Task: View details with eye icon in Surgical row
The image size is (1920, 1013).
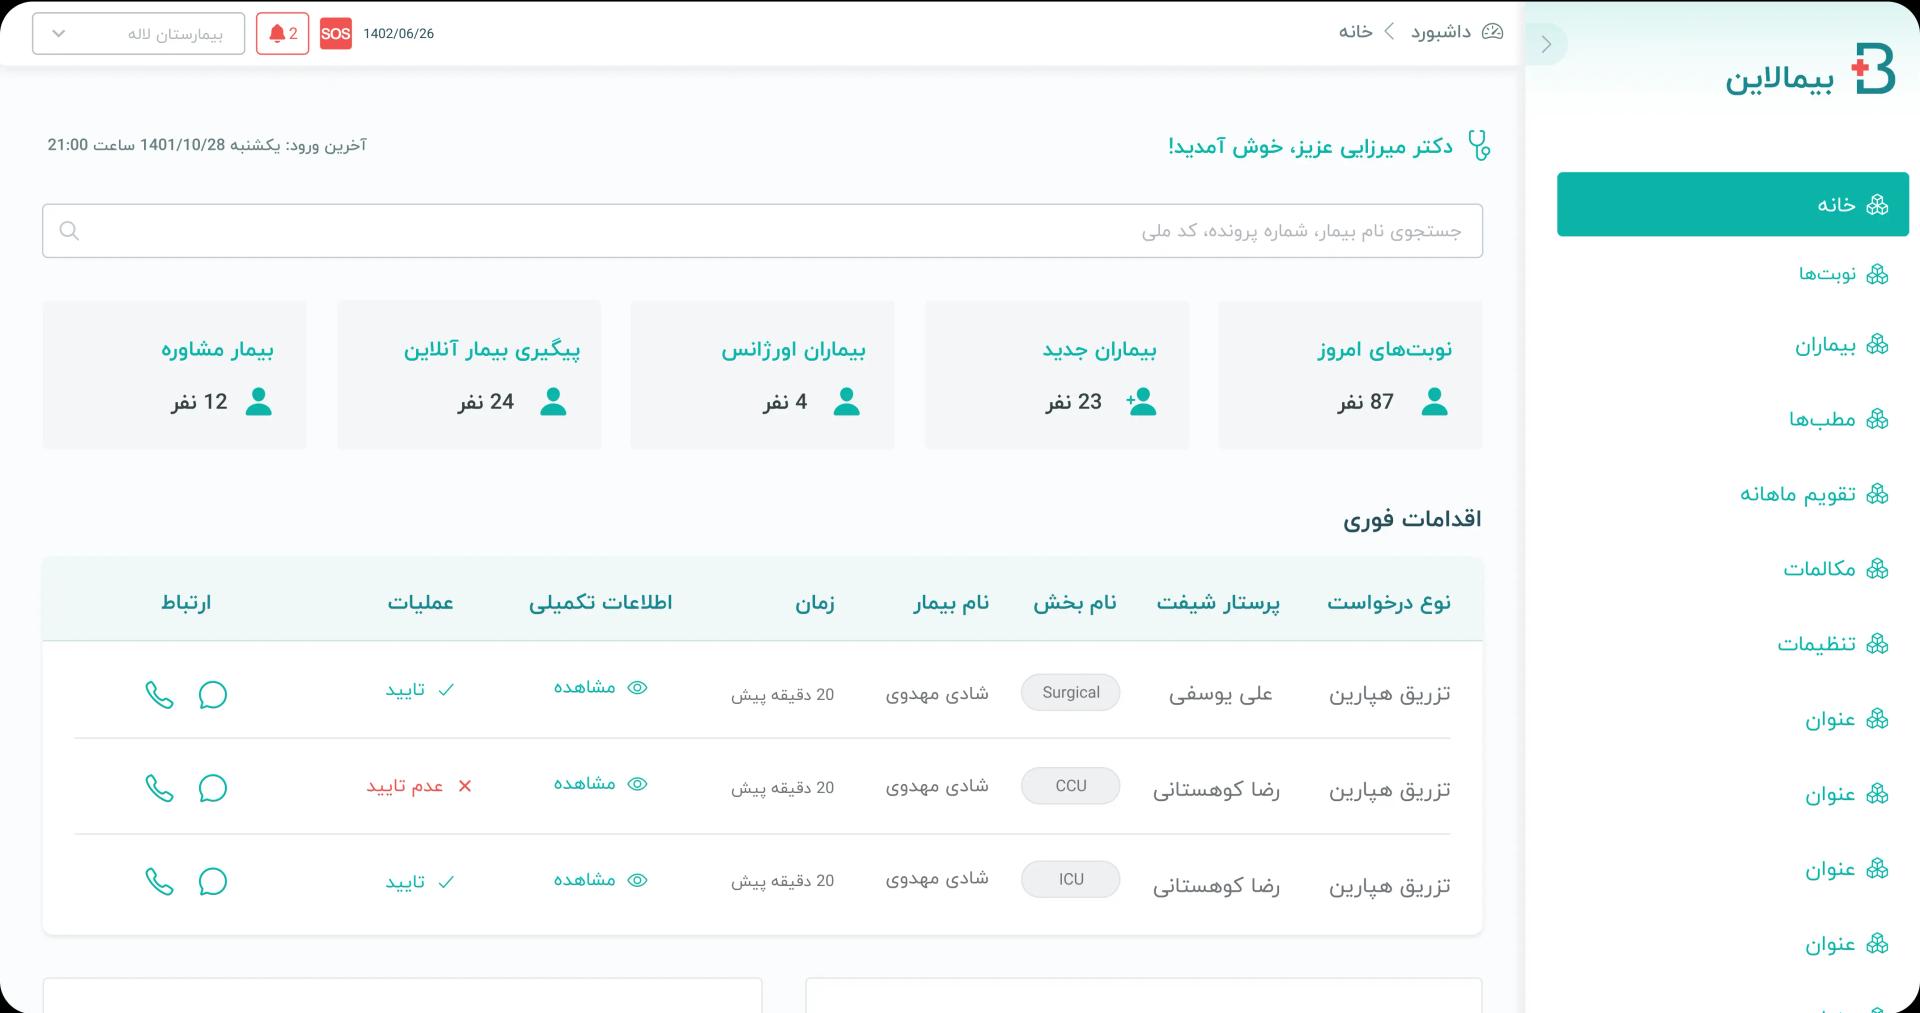Action: 637,687
